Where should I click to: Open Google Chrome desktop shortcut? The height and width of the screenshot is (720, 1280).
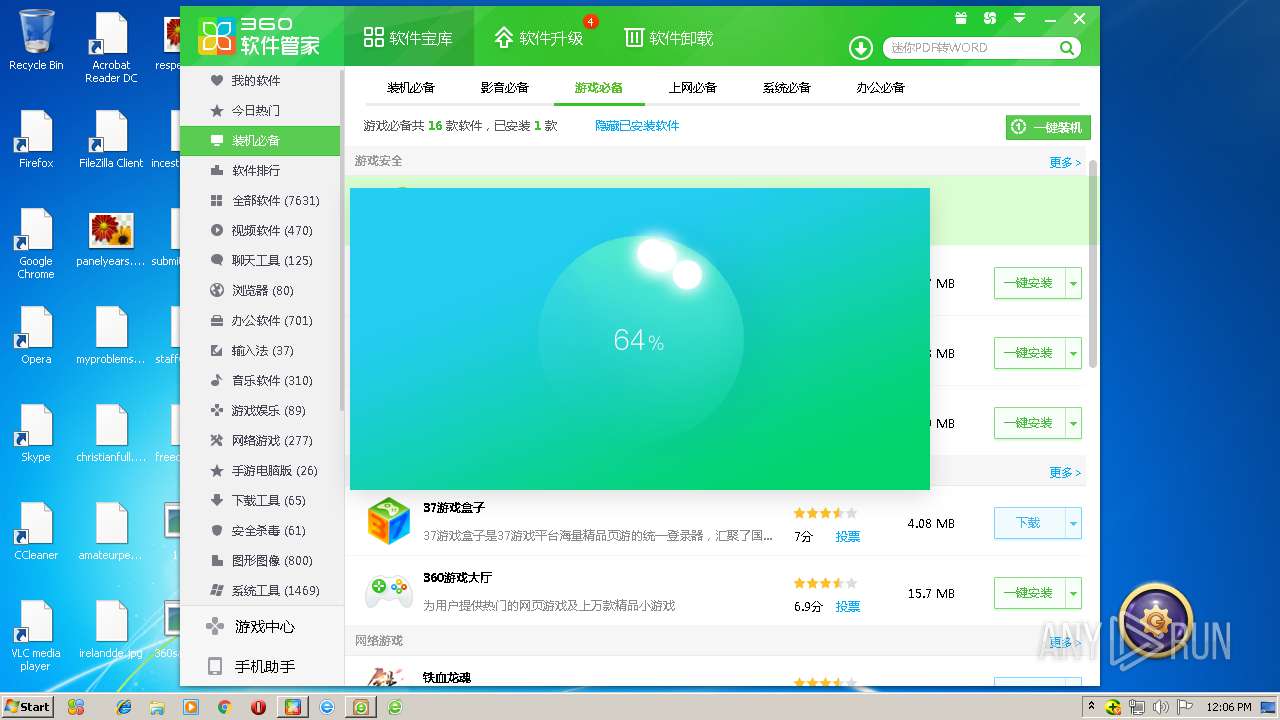tap(36, 244)
